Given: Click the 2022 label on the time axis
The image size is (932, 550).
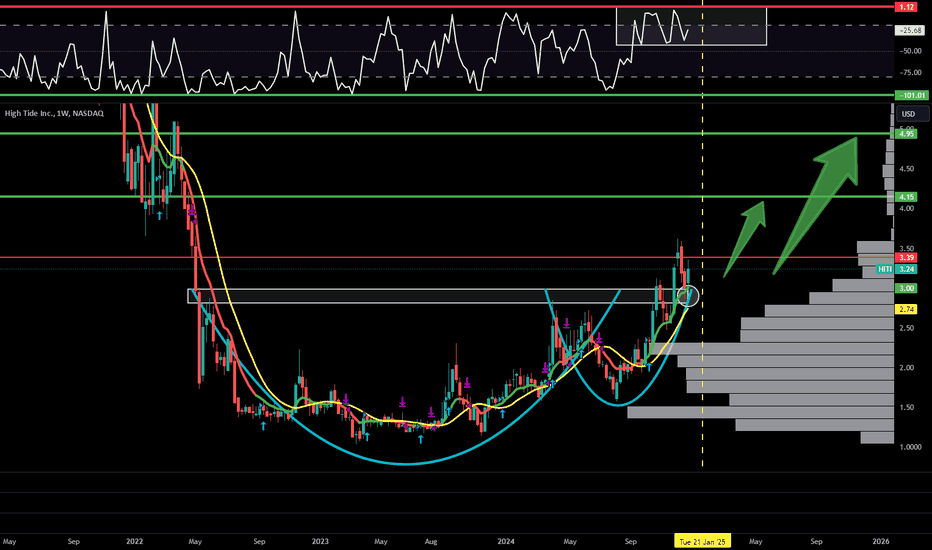Looking at the screenshot, I should coord(134,542).
